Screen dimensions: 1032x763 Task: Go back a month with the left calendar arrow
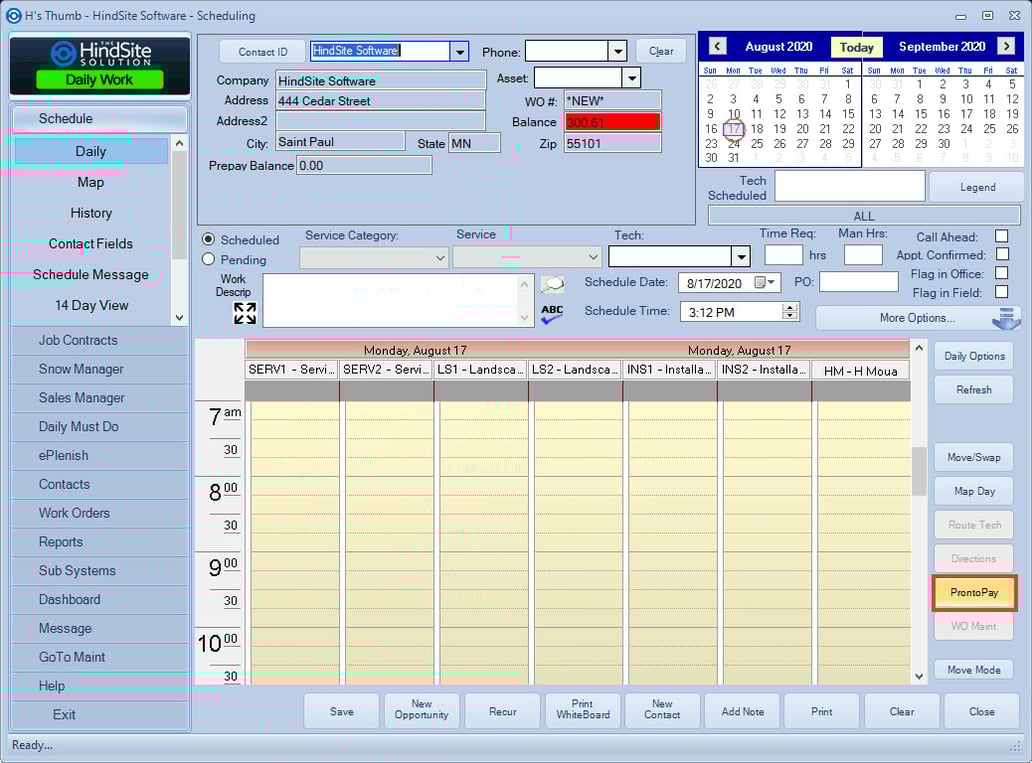coord(717,46)
